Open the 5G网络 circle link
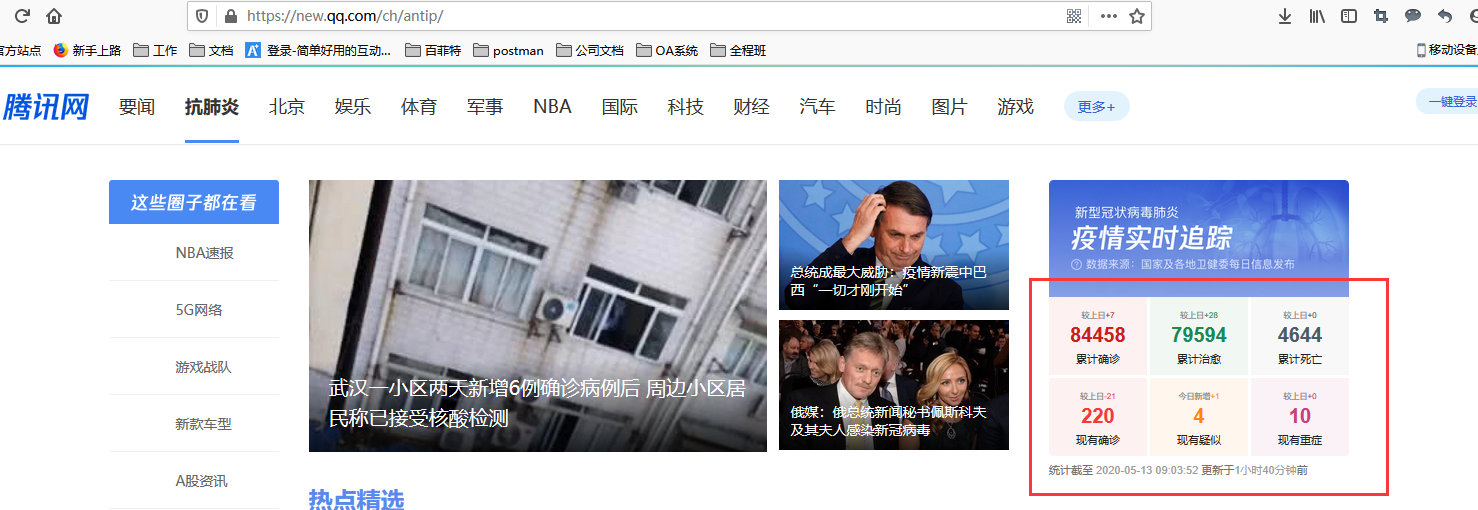This screenshot has height=510, width=1478. pos(199,310)
